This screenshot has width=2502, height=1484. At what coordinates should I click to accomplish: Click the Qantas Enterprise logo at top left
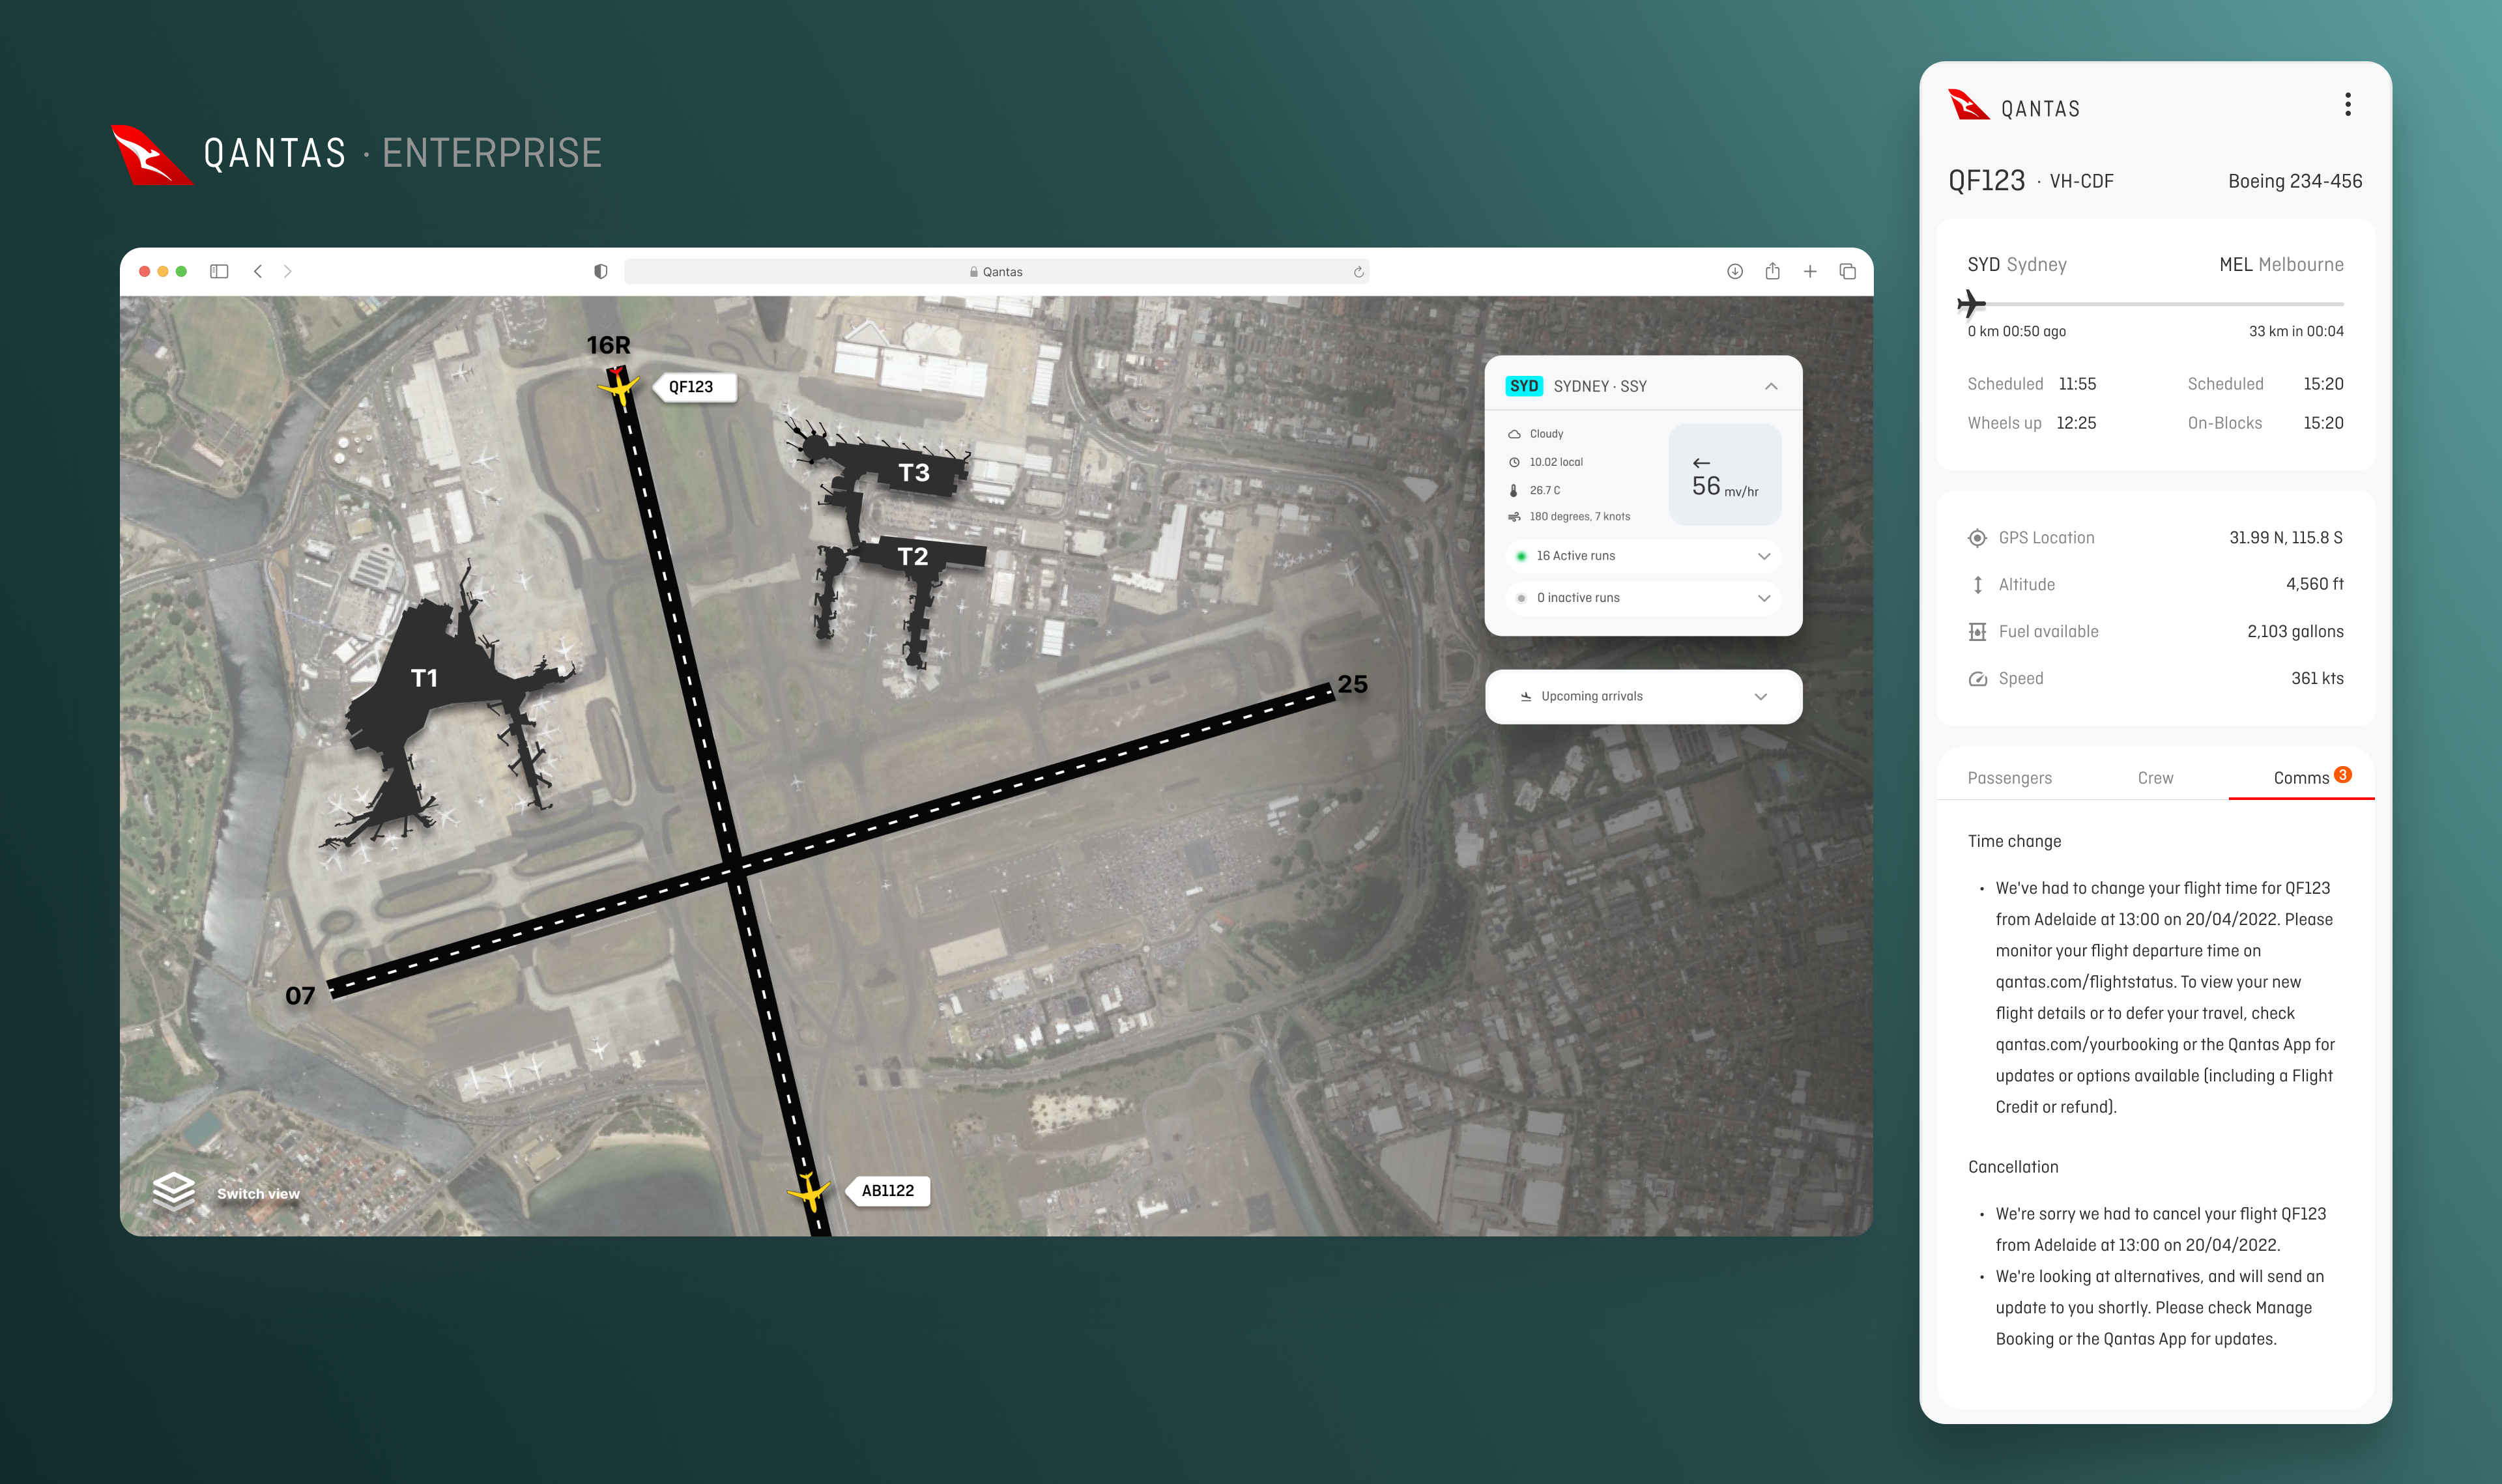(x=357, y=153)
